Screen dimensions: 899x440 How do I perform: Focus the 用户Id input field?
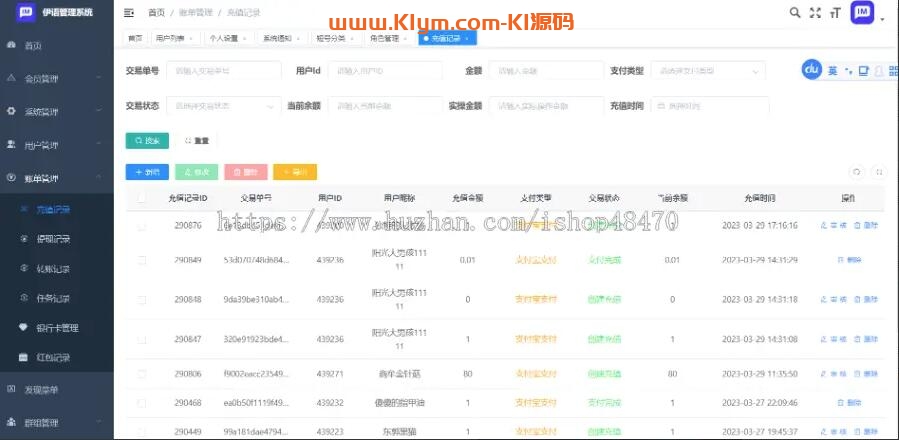[385, 71]
